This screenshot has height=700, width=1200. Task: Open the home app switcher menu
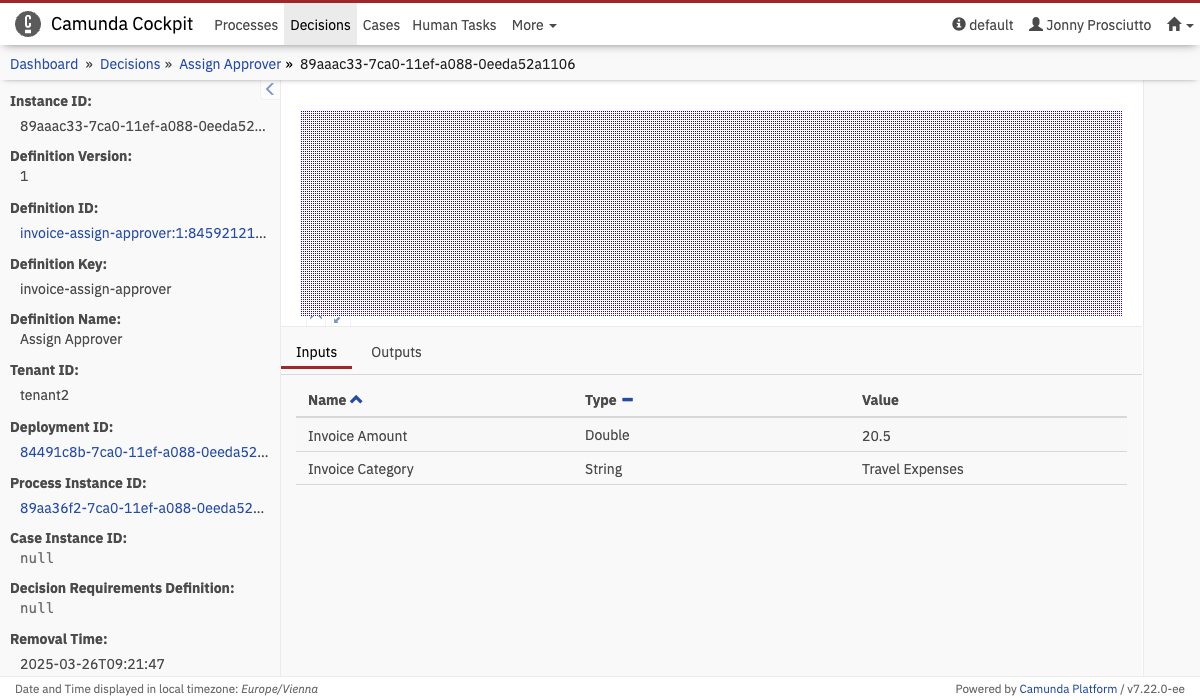(1179, 25)
